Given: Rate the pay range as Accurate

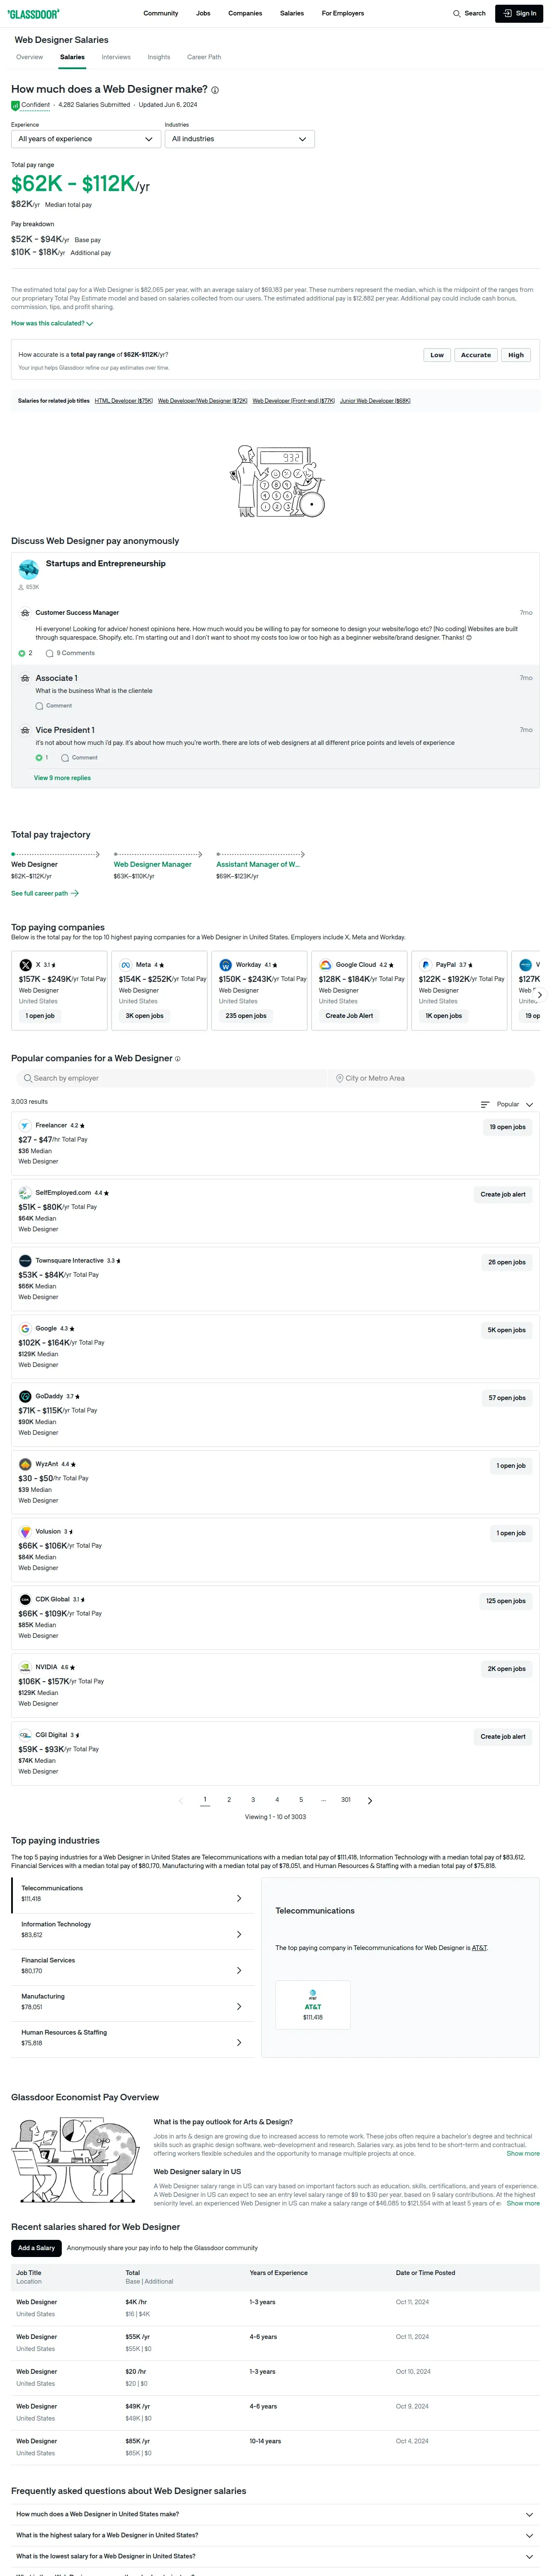Looking at the screenshot, I should point(476,355).
